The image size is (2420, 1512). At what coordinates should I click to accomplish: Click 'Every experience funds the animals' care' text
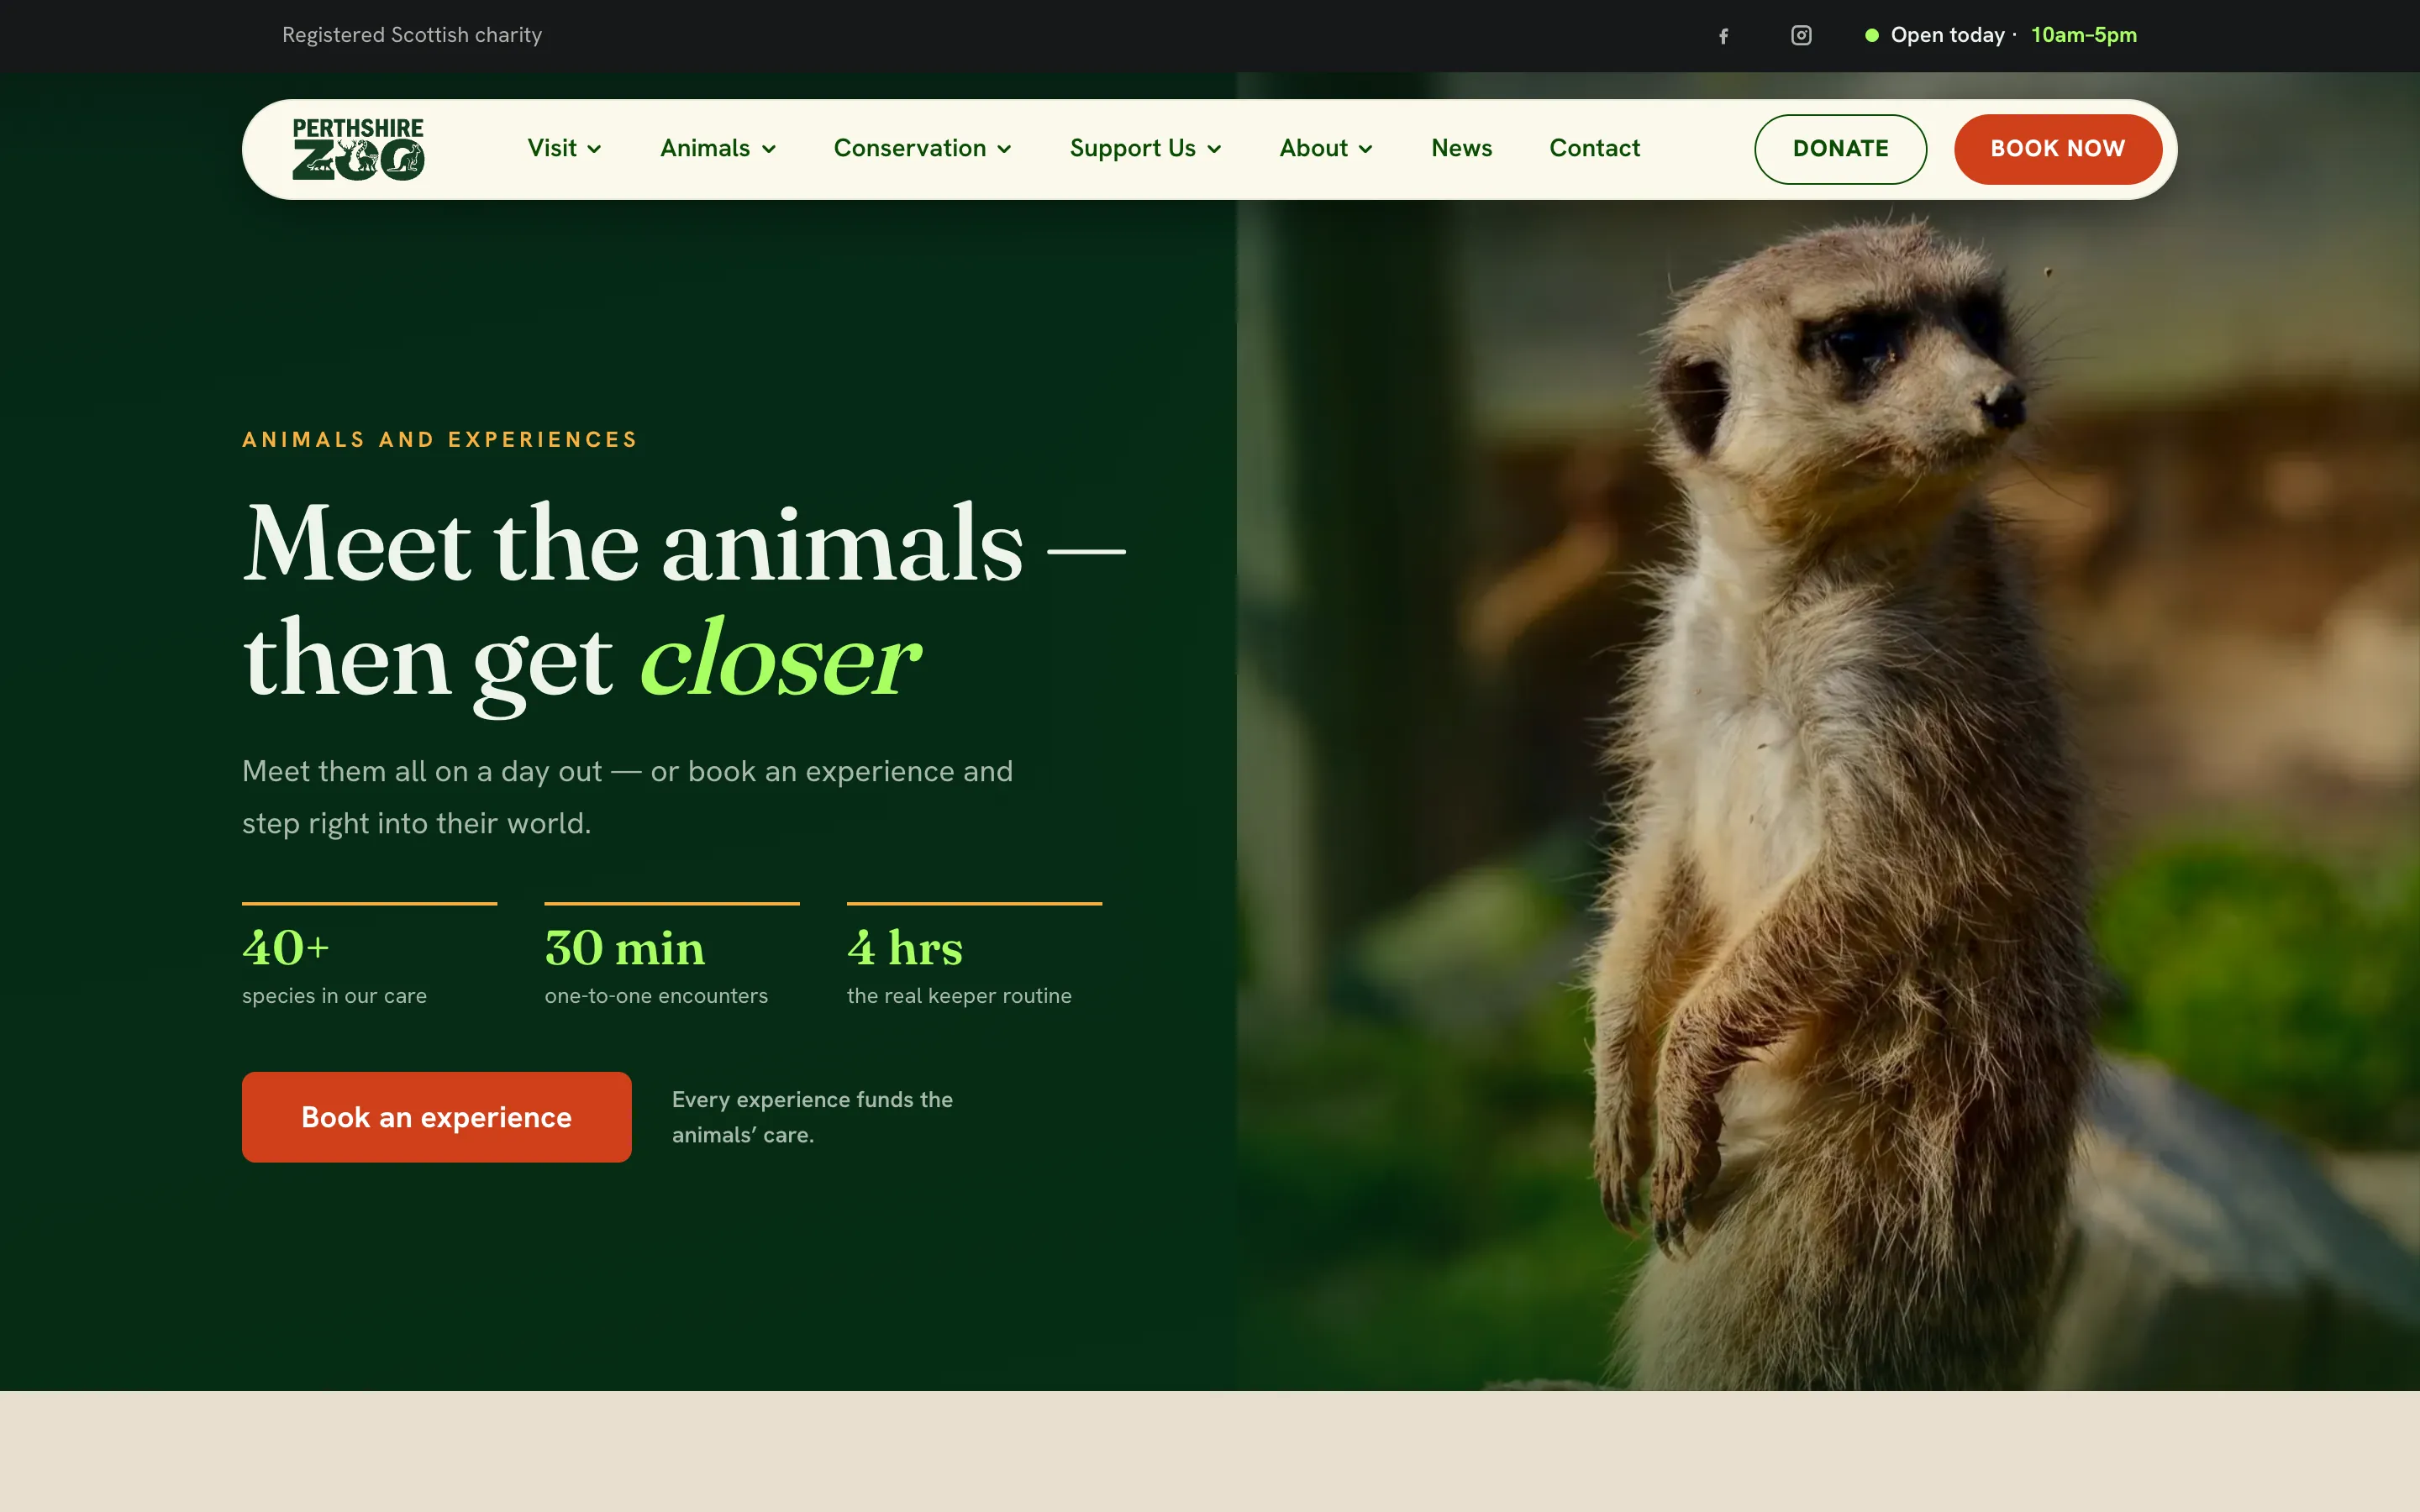click(812, 1117)
